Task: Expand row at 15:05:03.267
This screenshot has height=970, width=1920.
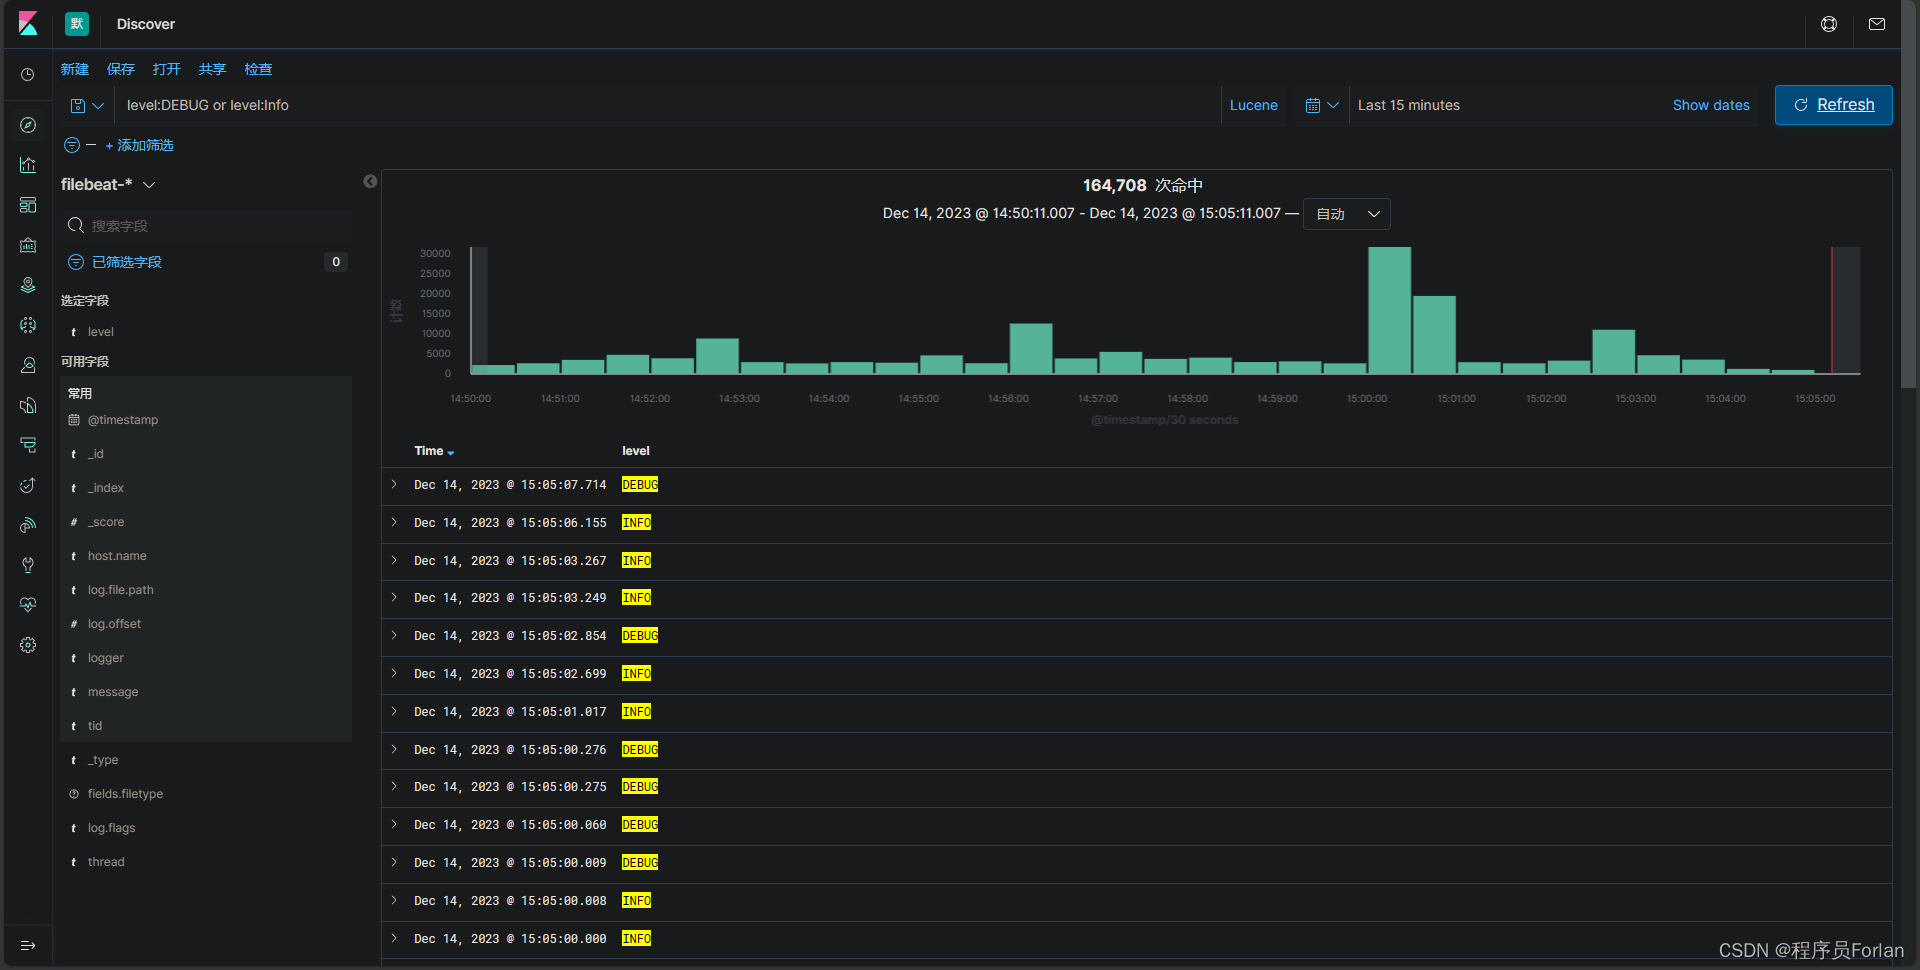Action: point(395,560)
